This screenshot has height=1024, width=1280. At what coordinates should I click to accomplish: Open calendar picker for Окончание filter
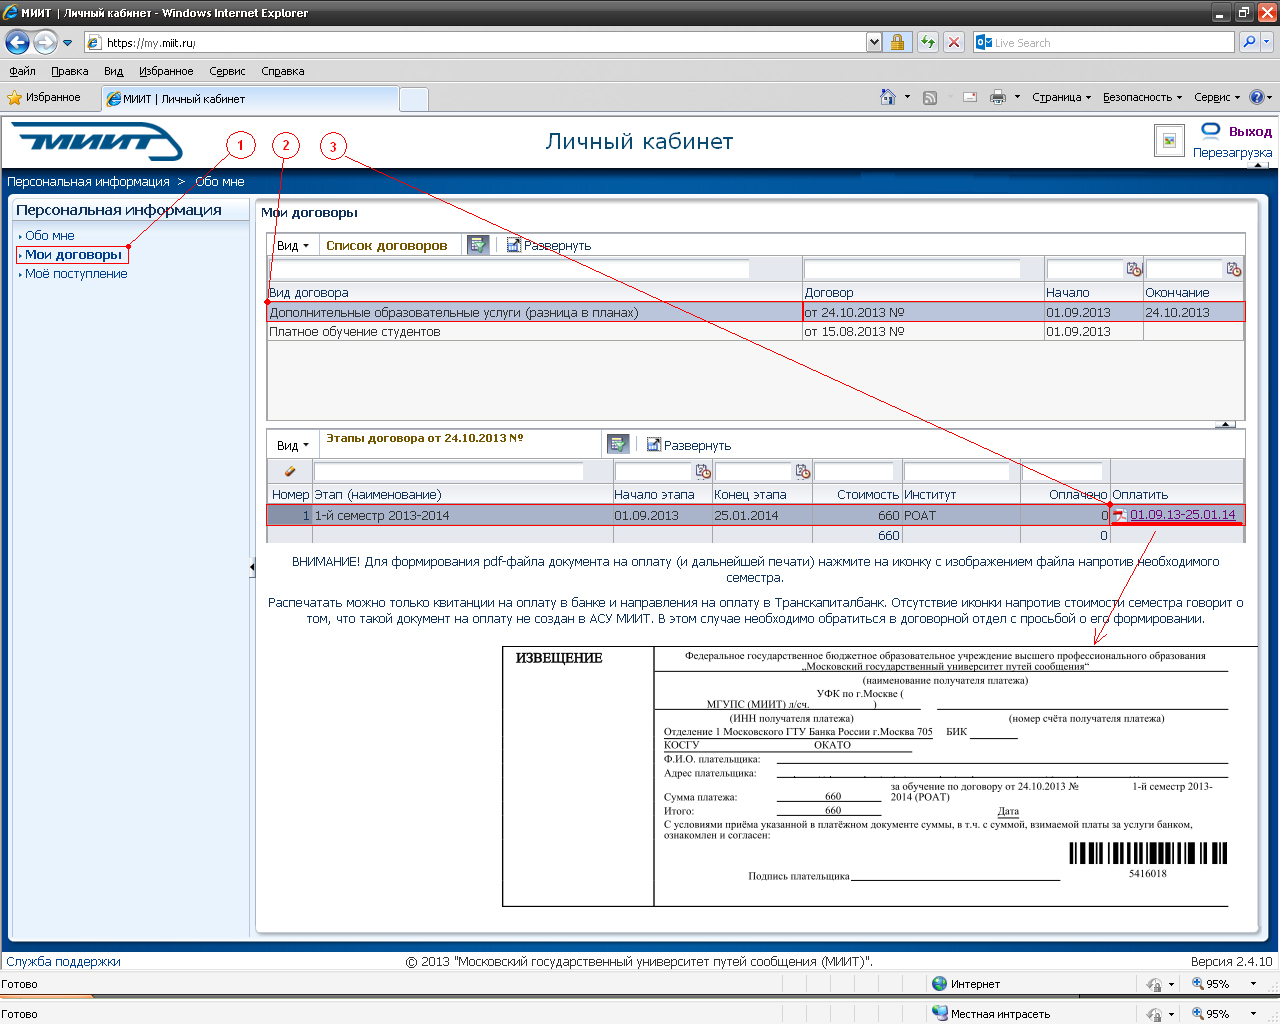point(1233,269)
